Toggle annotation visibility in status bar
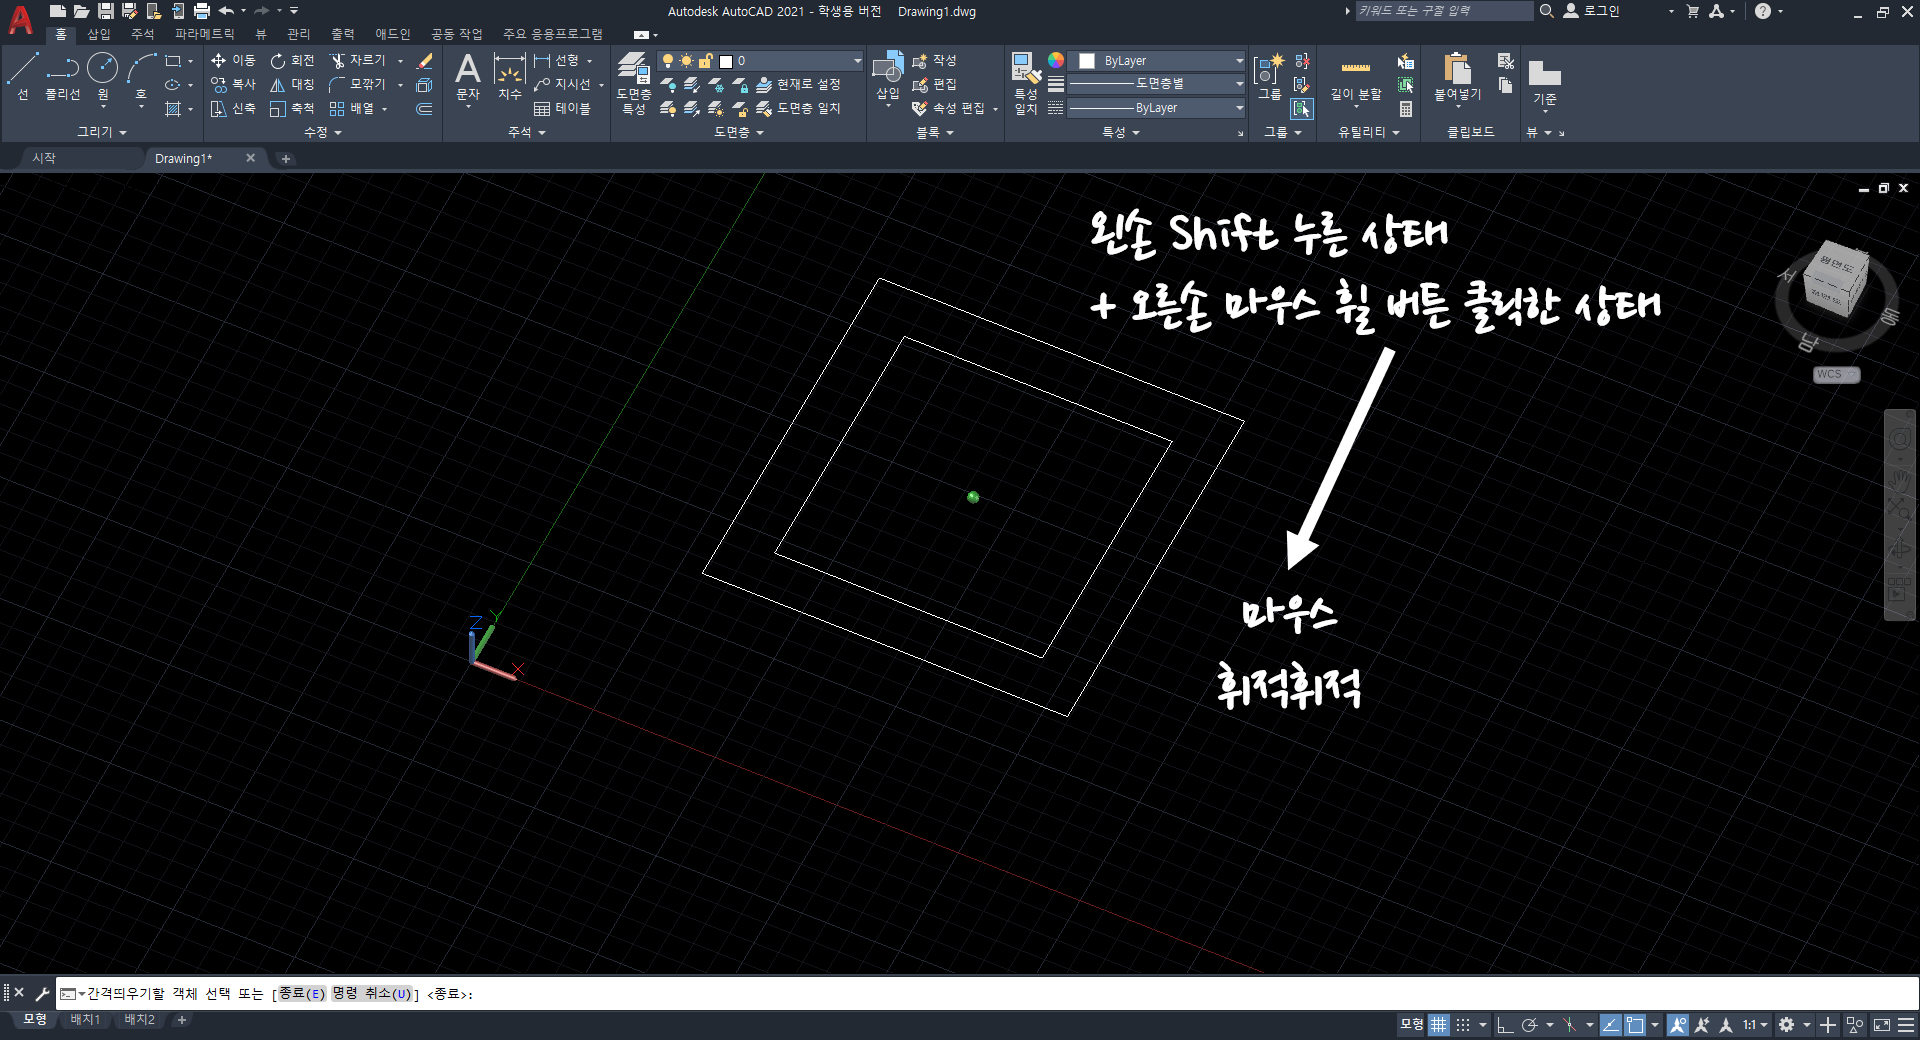Image resolution: width=1920 pixels, height=1040 pixels. click(x=1678, y=1025)
